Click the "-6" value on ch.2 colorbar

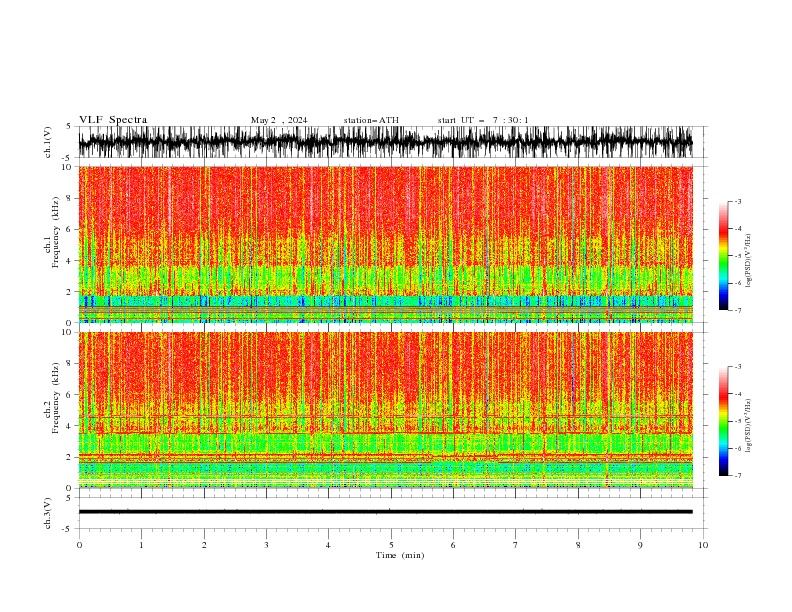tap(737, 448)
